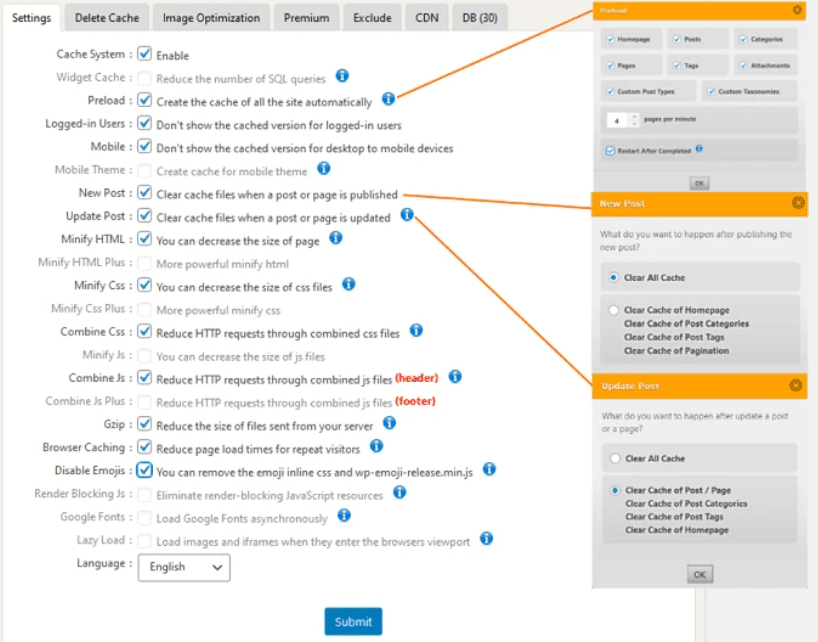Click info icon beside Minify HTML
Screen dimensions: 818x642
tap(336, 238)
